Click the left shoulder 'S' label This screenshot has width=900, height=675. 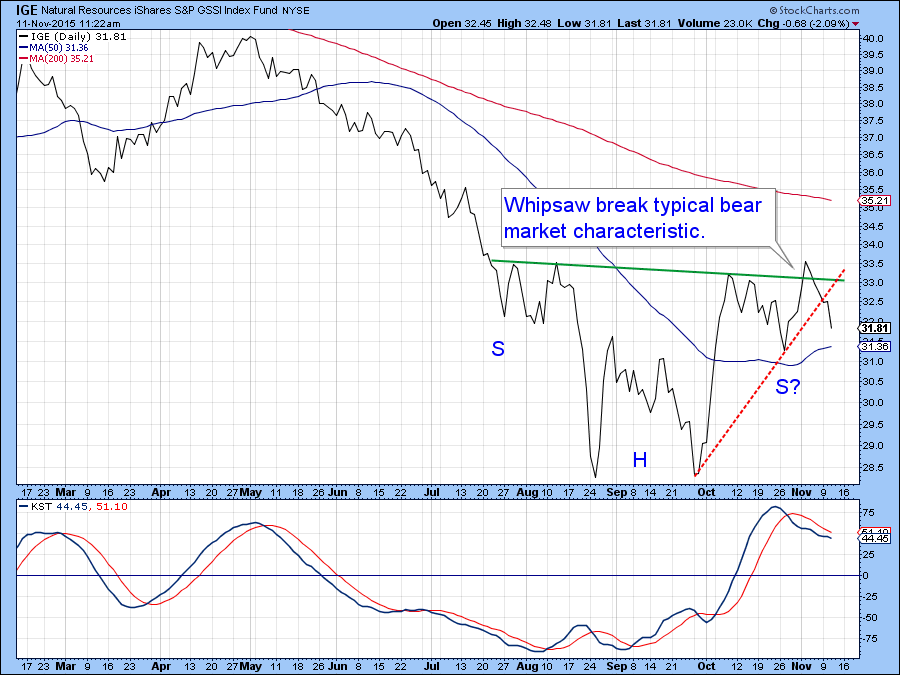coord(498,348)
